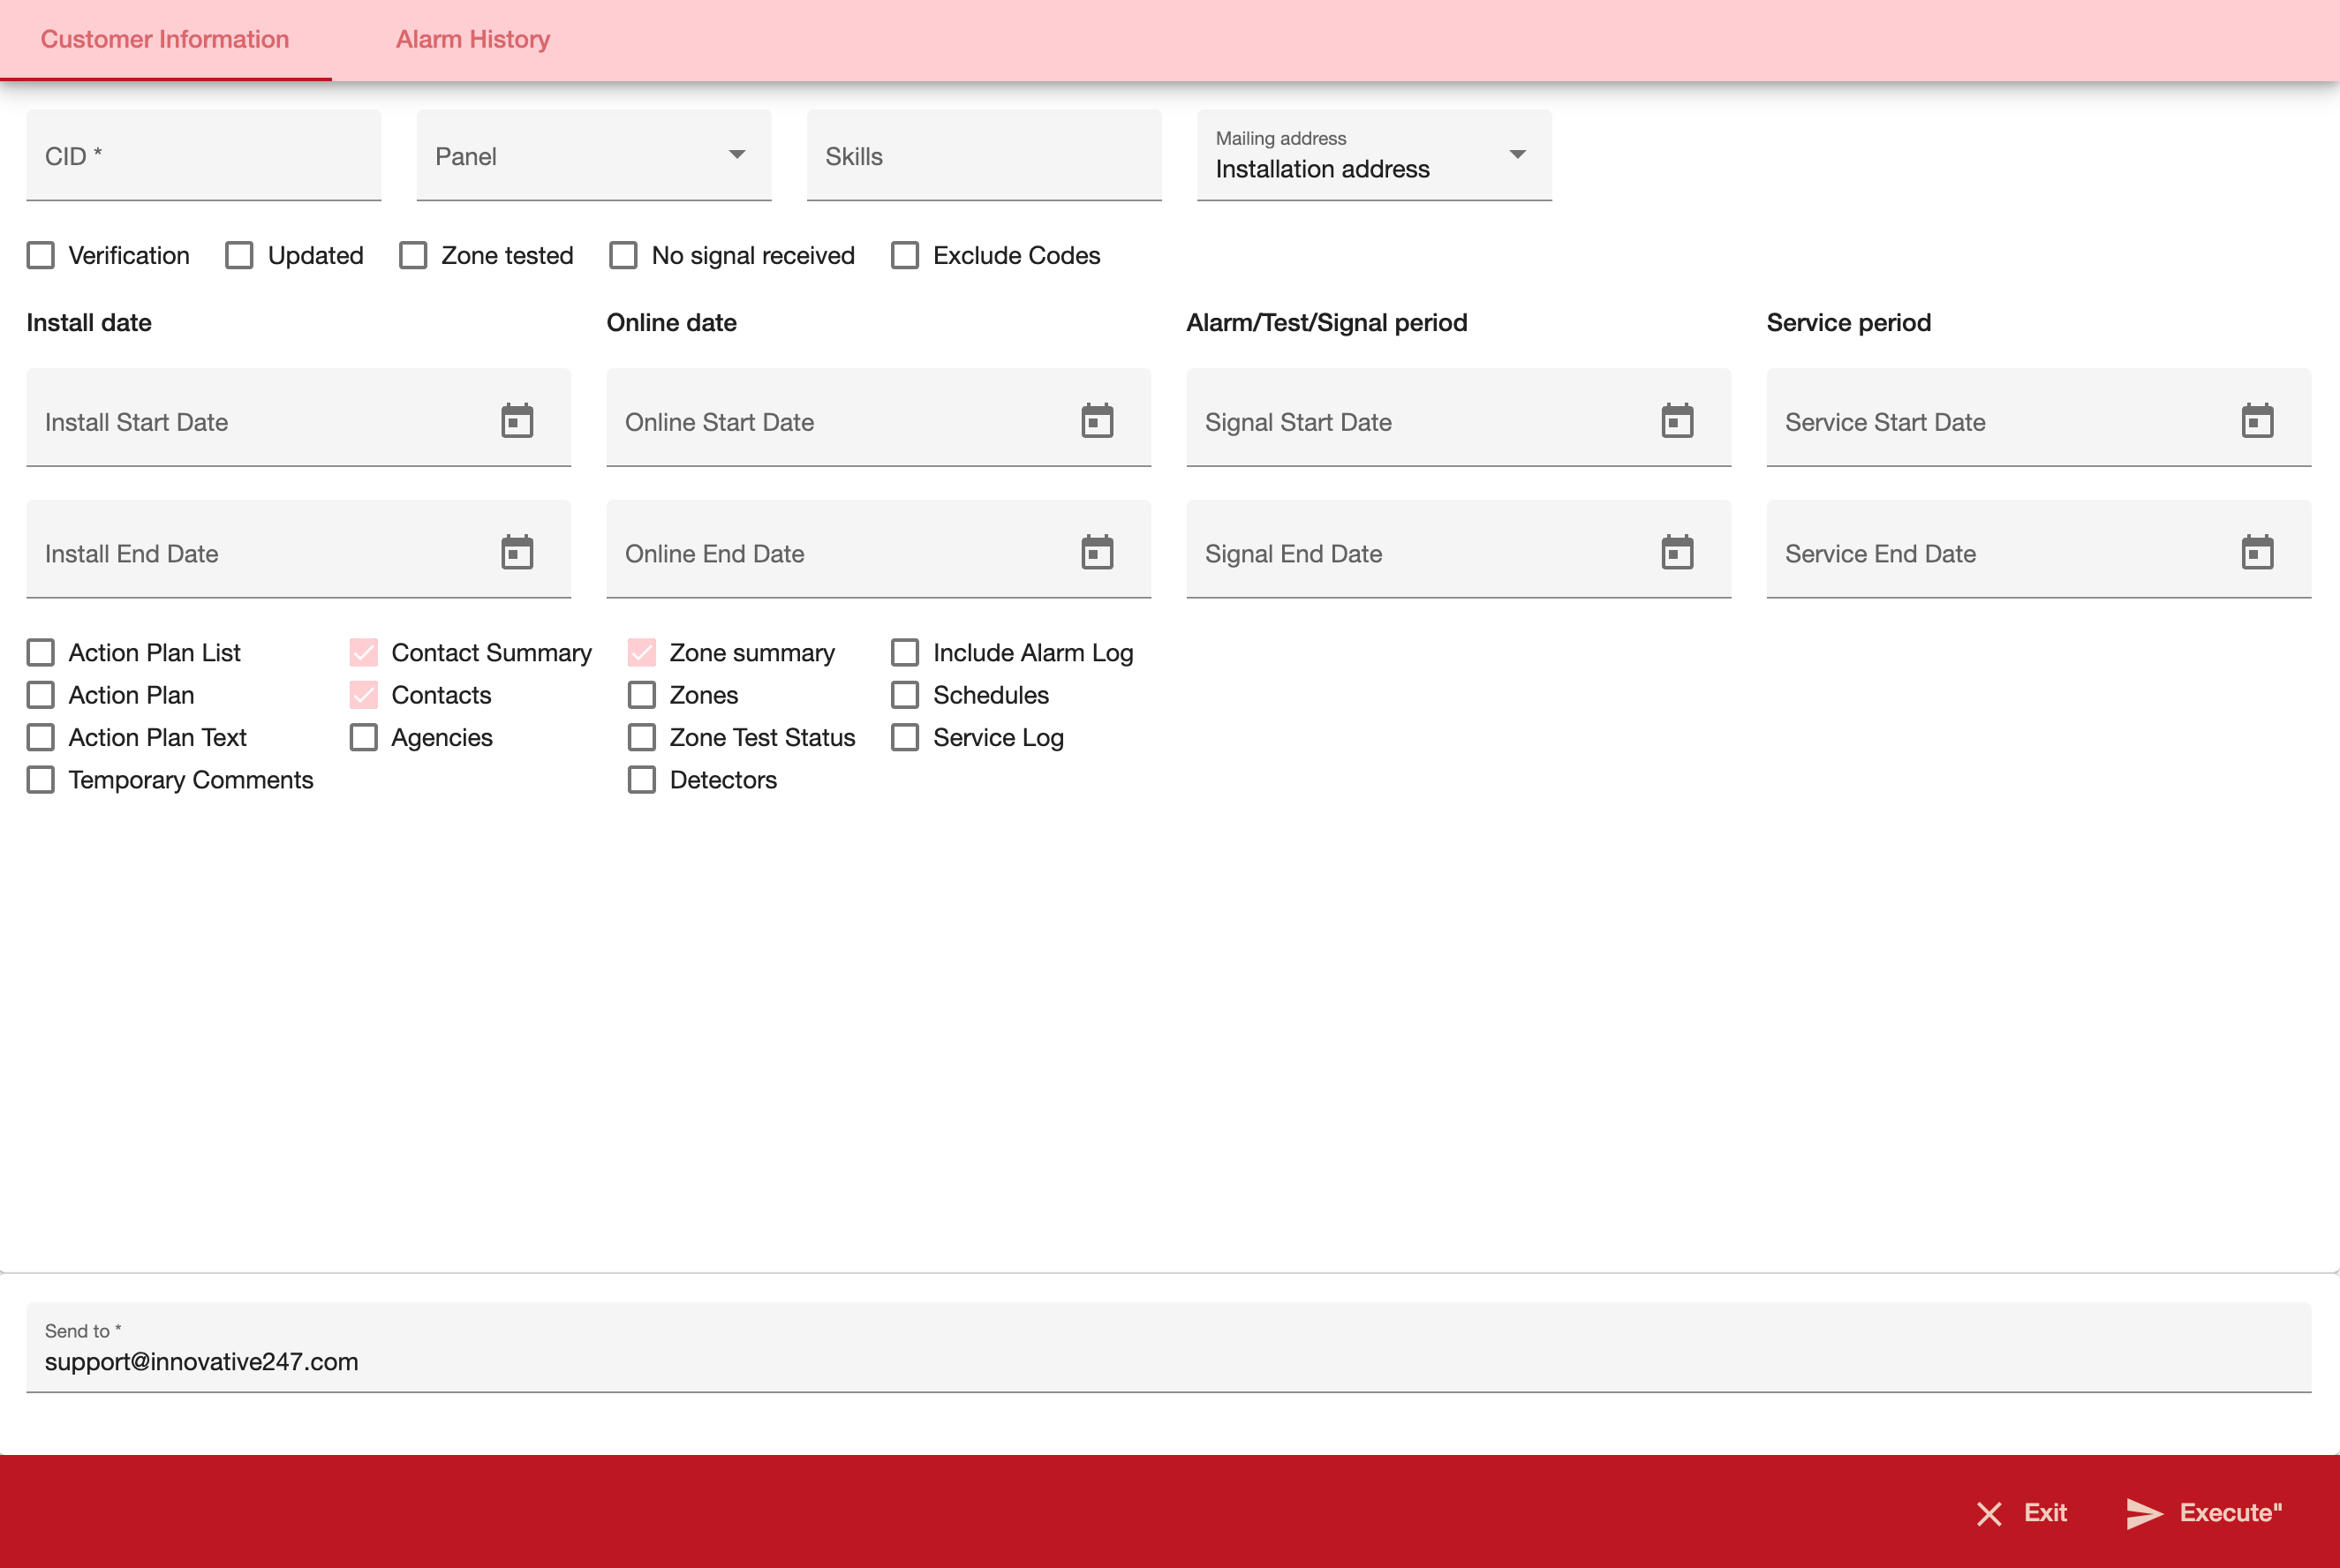Check the Schedules option
This screenshot has height=1568, width=2340.
(905, 695)
